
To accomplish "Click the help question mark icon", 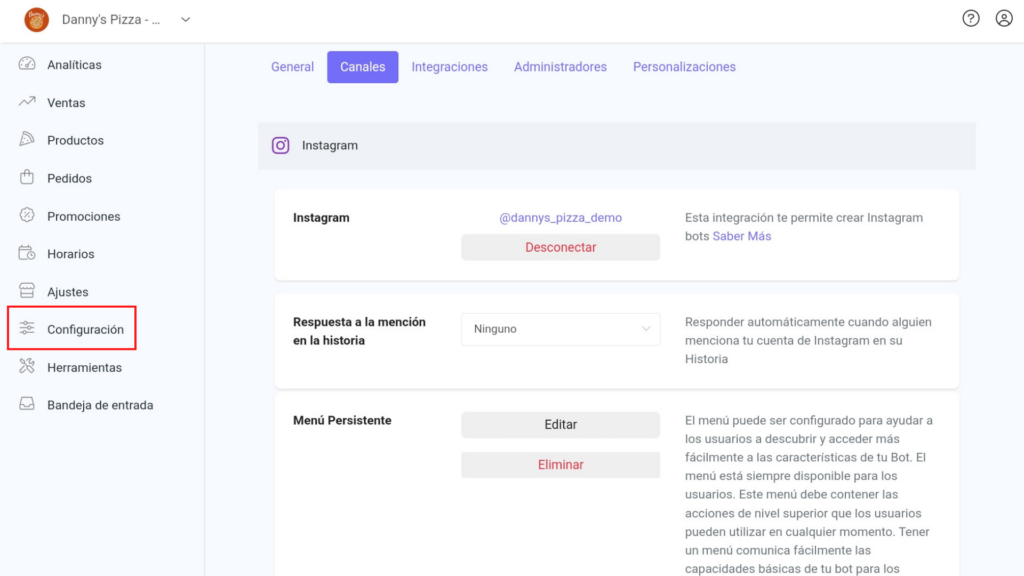I will pos(970,18).
